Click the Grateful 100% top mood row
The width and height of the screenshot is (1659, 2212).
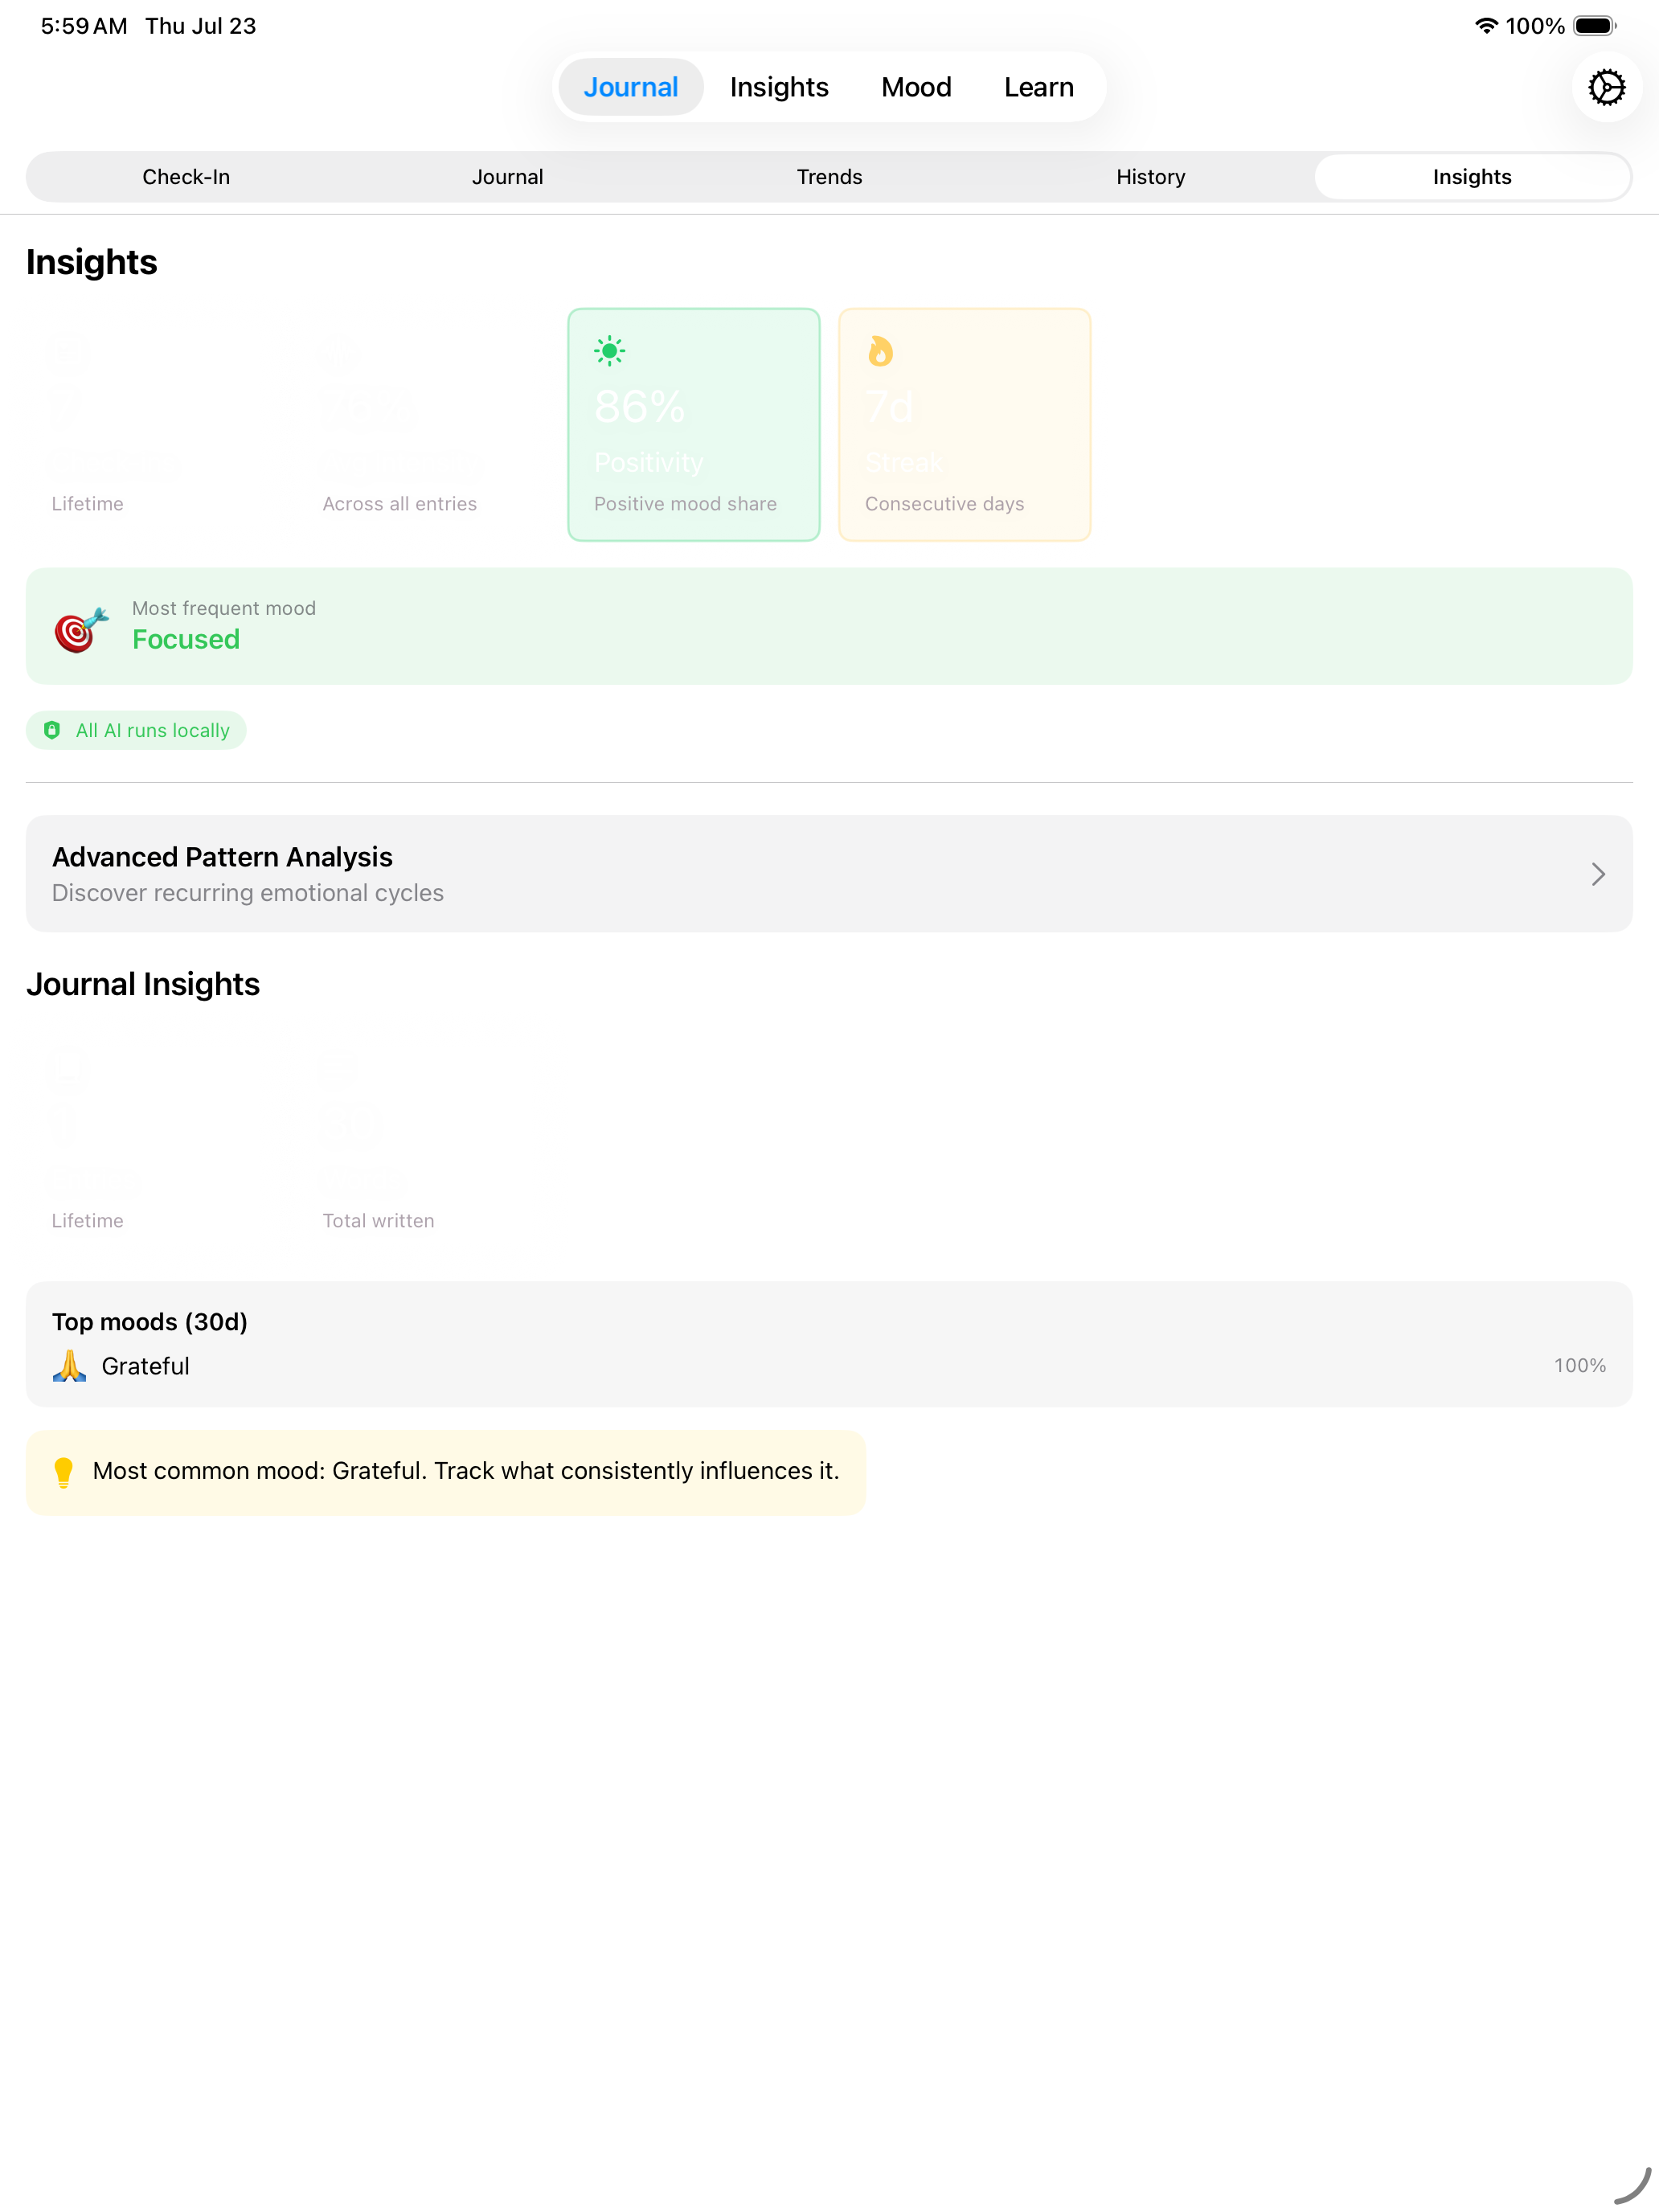tap(829, 1365)
